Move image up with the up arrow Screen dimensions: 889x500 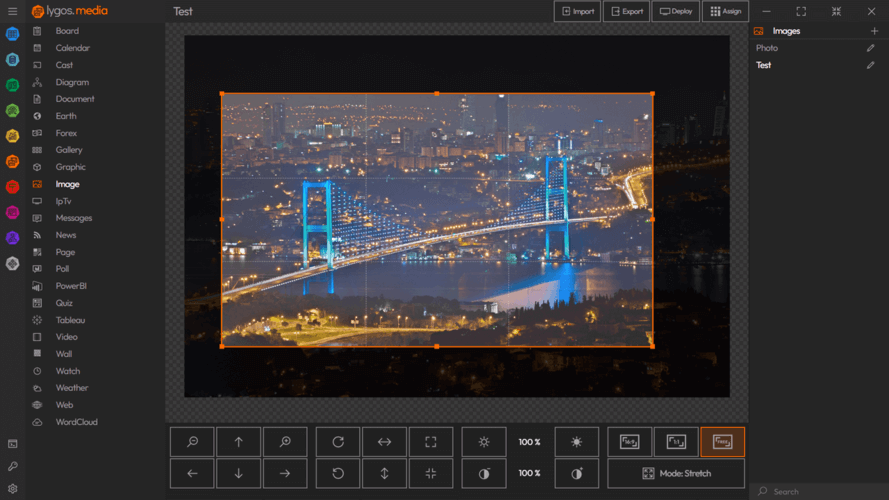pyautogui.click(x=239, y=442)
